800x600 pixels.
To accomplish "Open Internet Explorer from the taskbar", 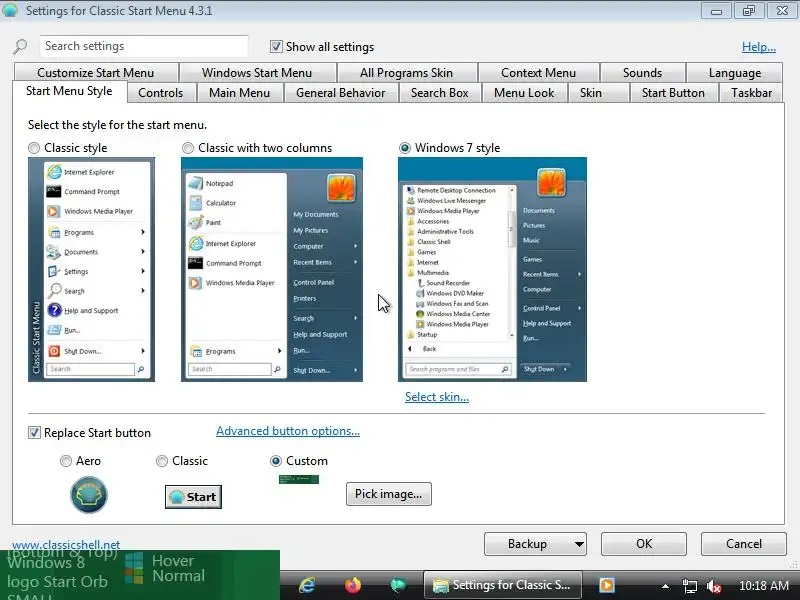I will [307, 585].
